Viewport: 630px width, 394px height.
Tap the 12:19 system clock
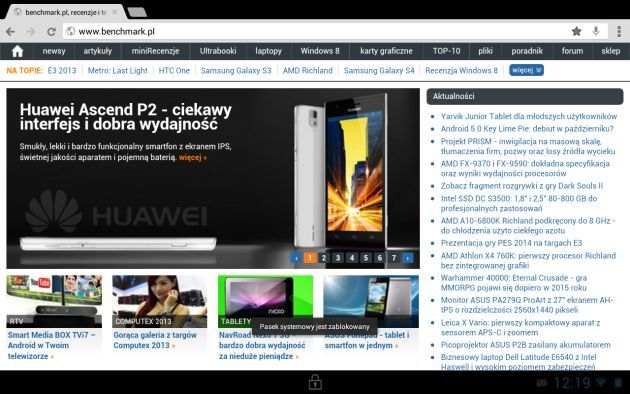tap(572, 383)
